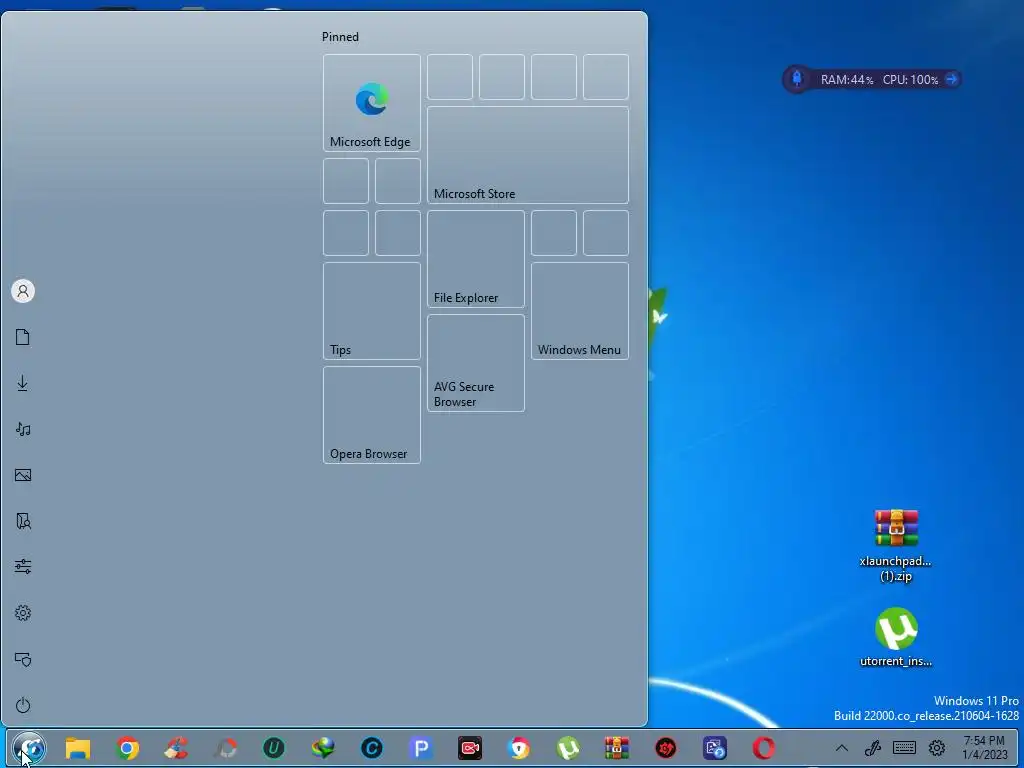Open the user account icon in sidebar
The height and width of the screenshot is (768, 1024).
coord(23,291)
